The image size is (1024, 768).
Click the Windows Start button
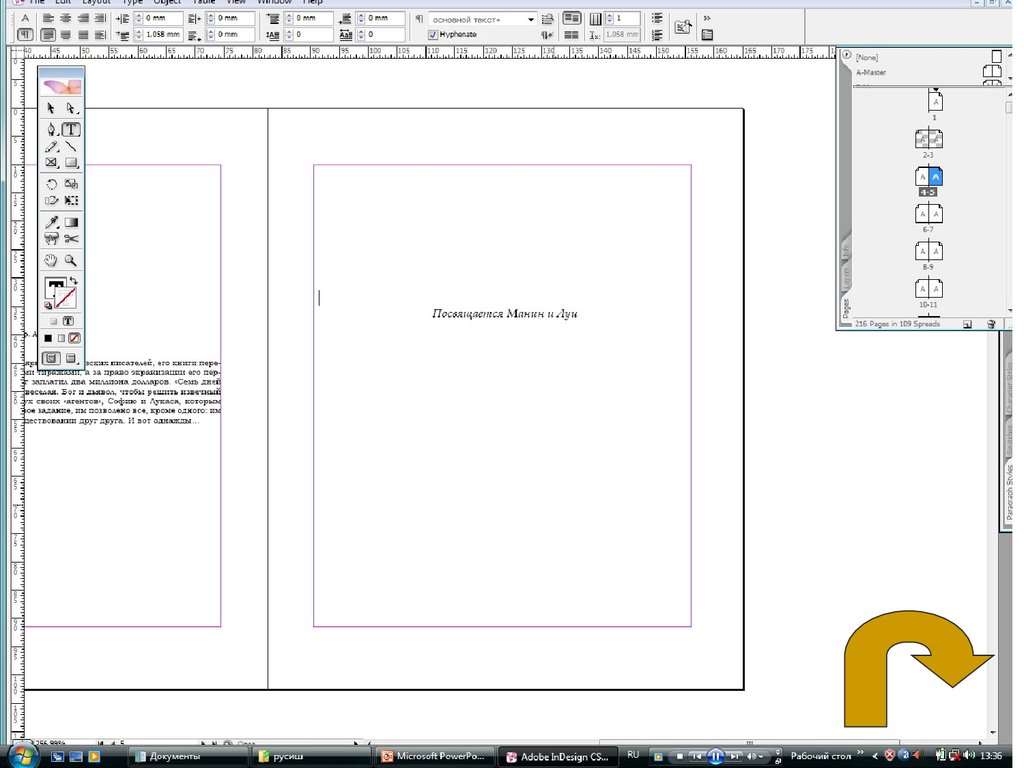[x=22, y=756]
